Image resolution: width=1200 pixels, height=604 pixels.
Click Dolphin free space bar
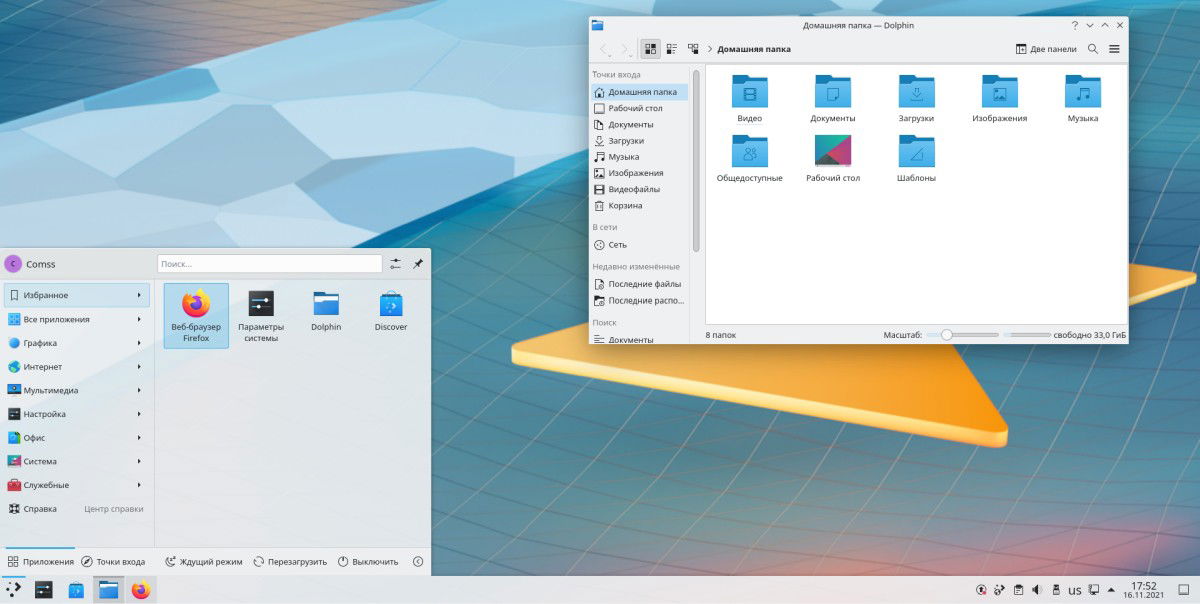point(1026,335)
